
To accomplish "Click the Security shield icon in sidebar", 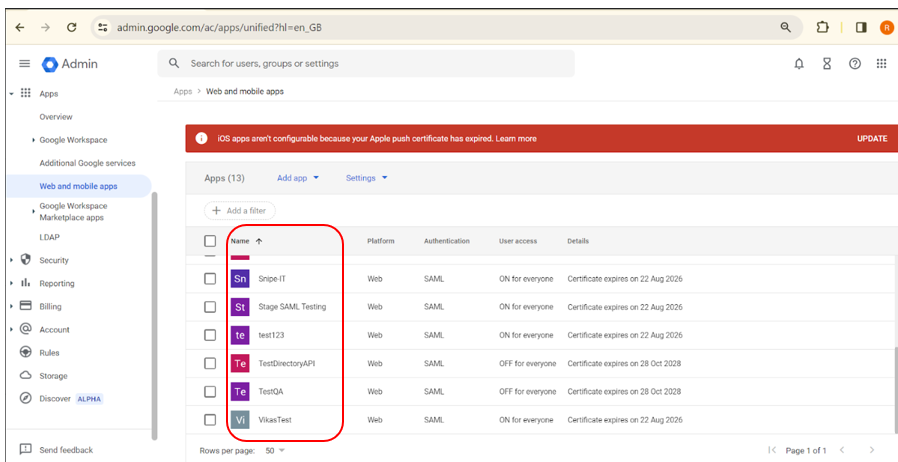I will [x=25, y=259].
